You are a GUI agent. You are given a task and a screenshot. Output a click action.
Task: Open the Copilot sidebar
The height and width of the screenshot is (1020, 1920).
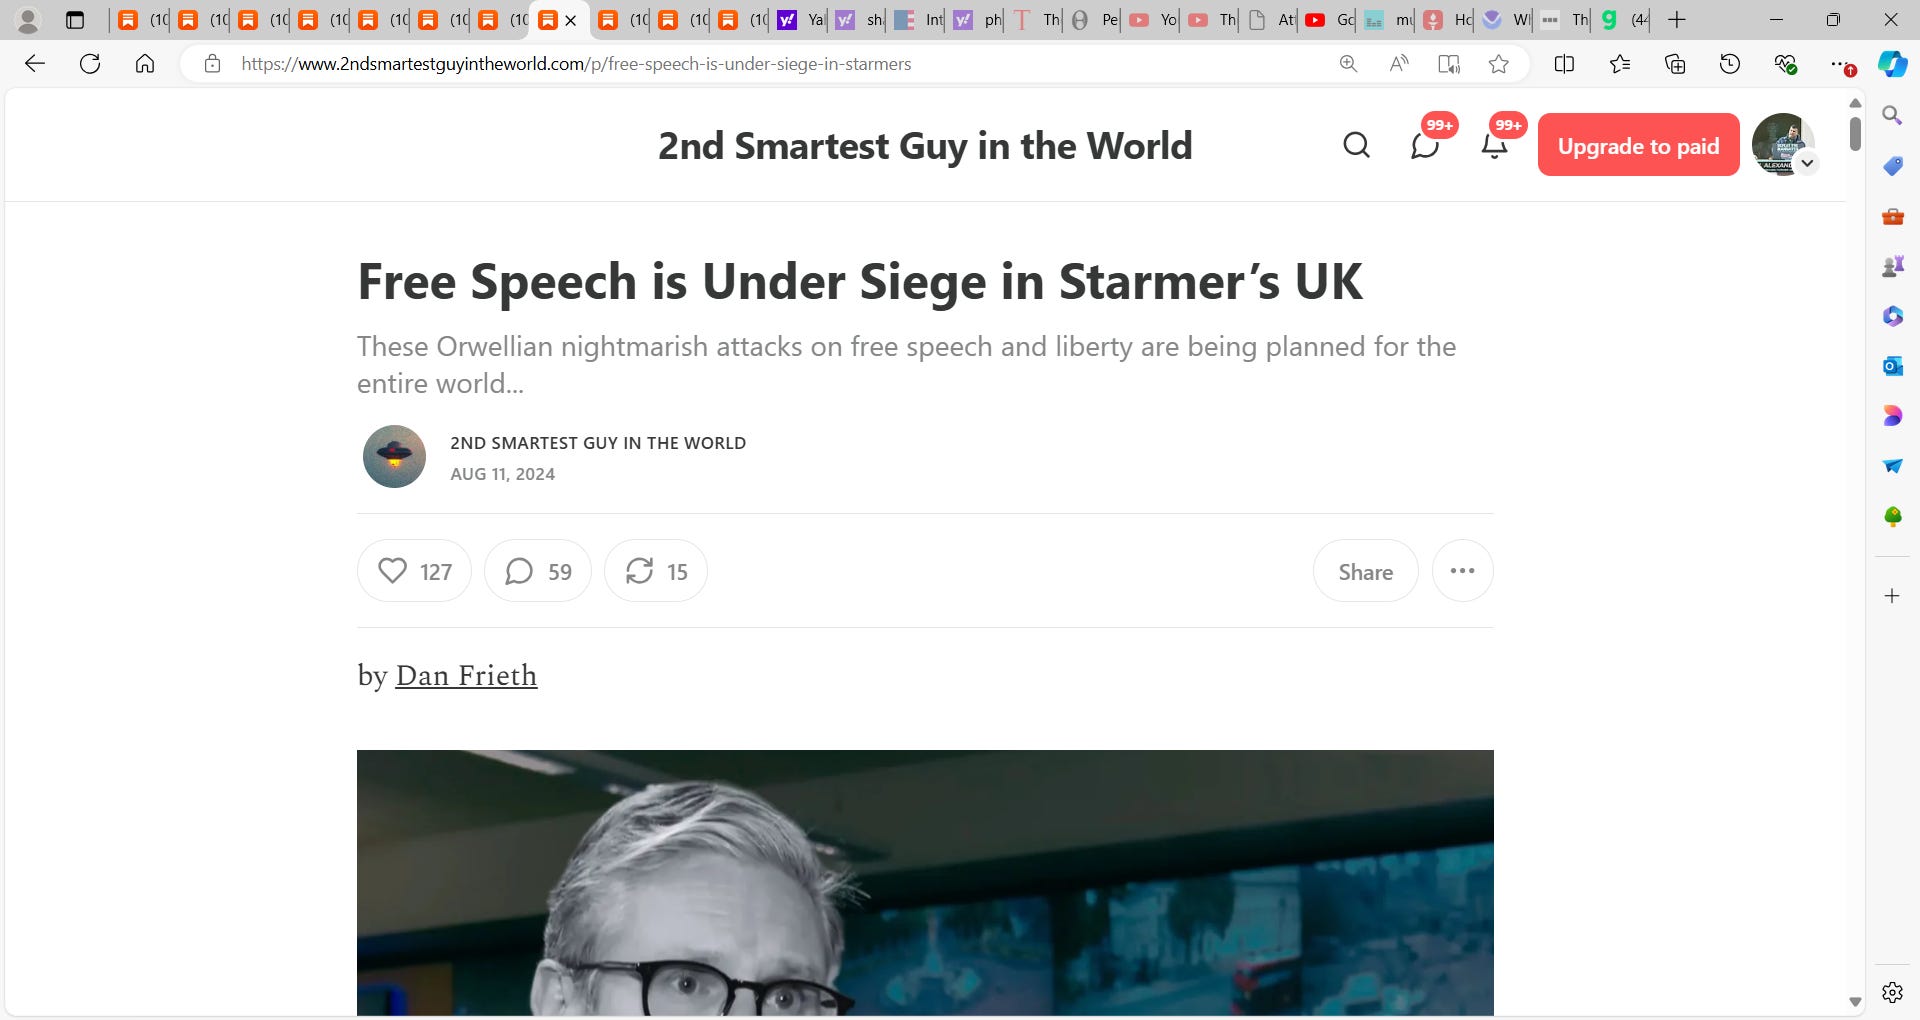pyautogui.click(x=1892, y=64)
